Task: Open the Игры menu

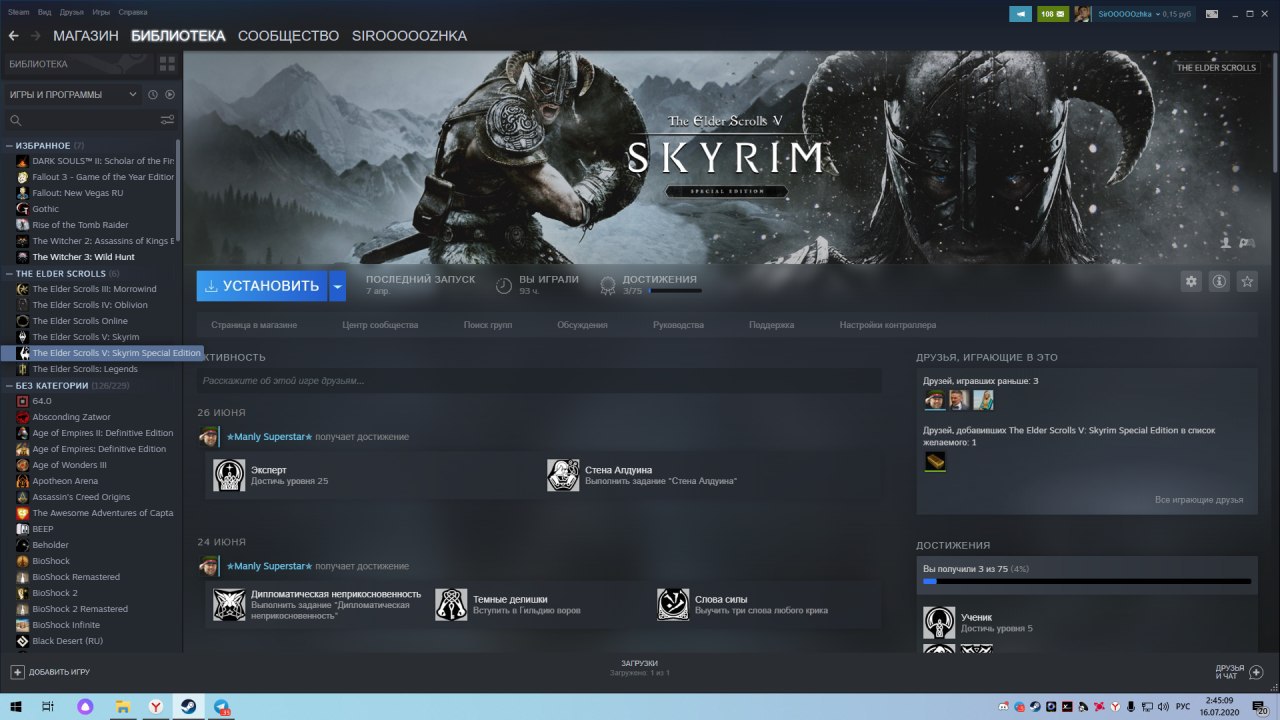Action: click(101, 13)
